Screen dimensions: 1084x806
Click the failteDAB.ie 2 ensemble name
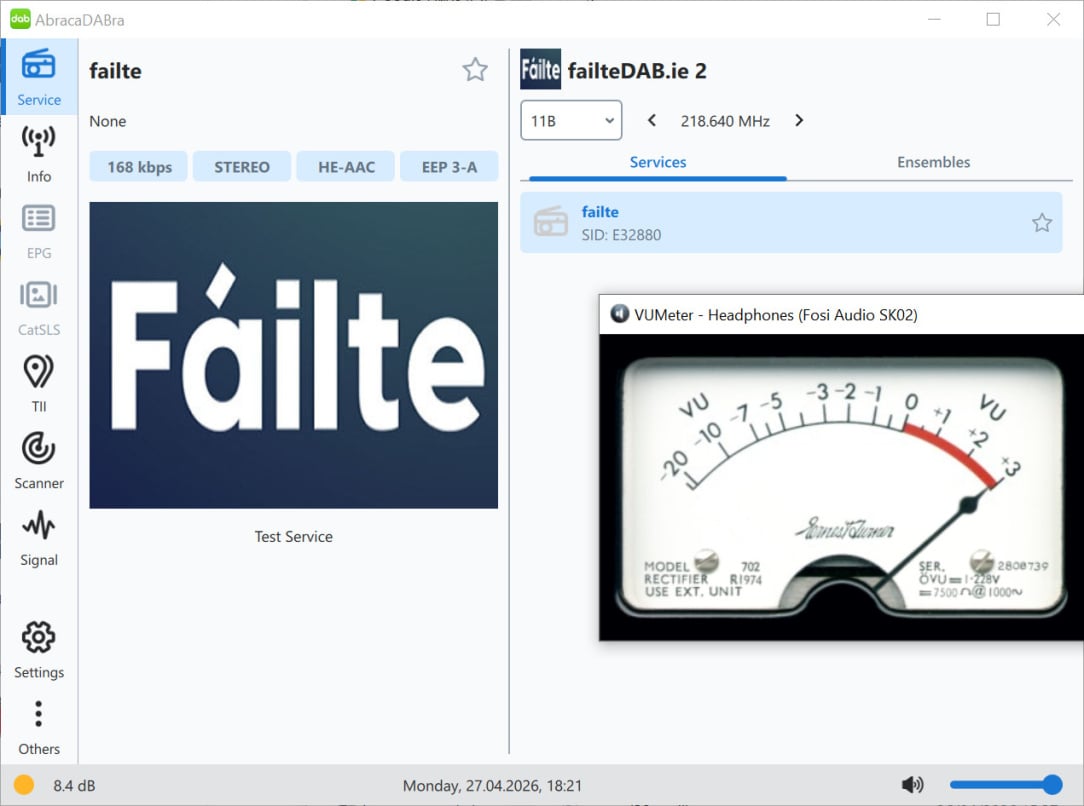pyautogui.click(x=637, y=71)
